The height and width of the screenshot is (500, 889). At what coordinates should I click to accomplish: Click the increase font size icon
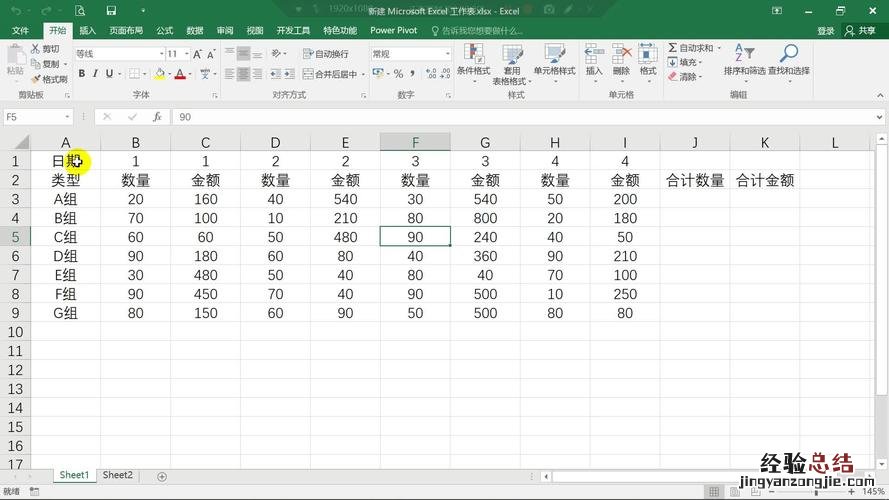[x=197, y=54]
